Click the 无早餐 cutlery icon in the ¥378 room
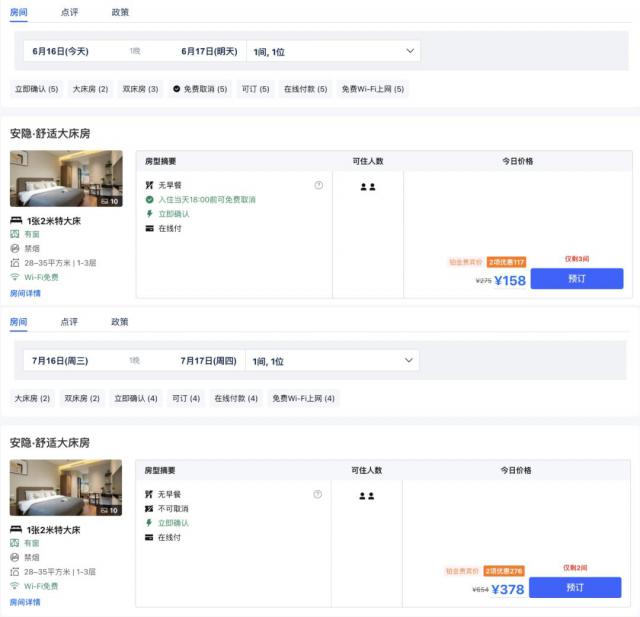Image resolution: width=640 pixels, height=617 pixels. click(x=149, y=494)
